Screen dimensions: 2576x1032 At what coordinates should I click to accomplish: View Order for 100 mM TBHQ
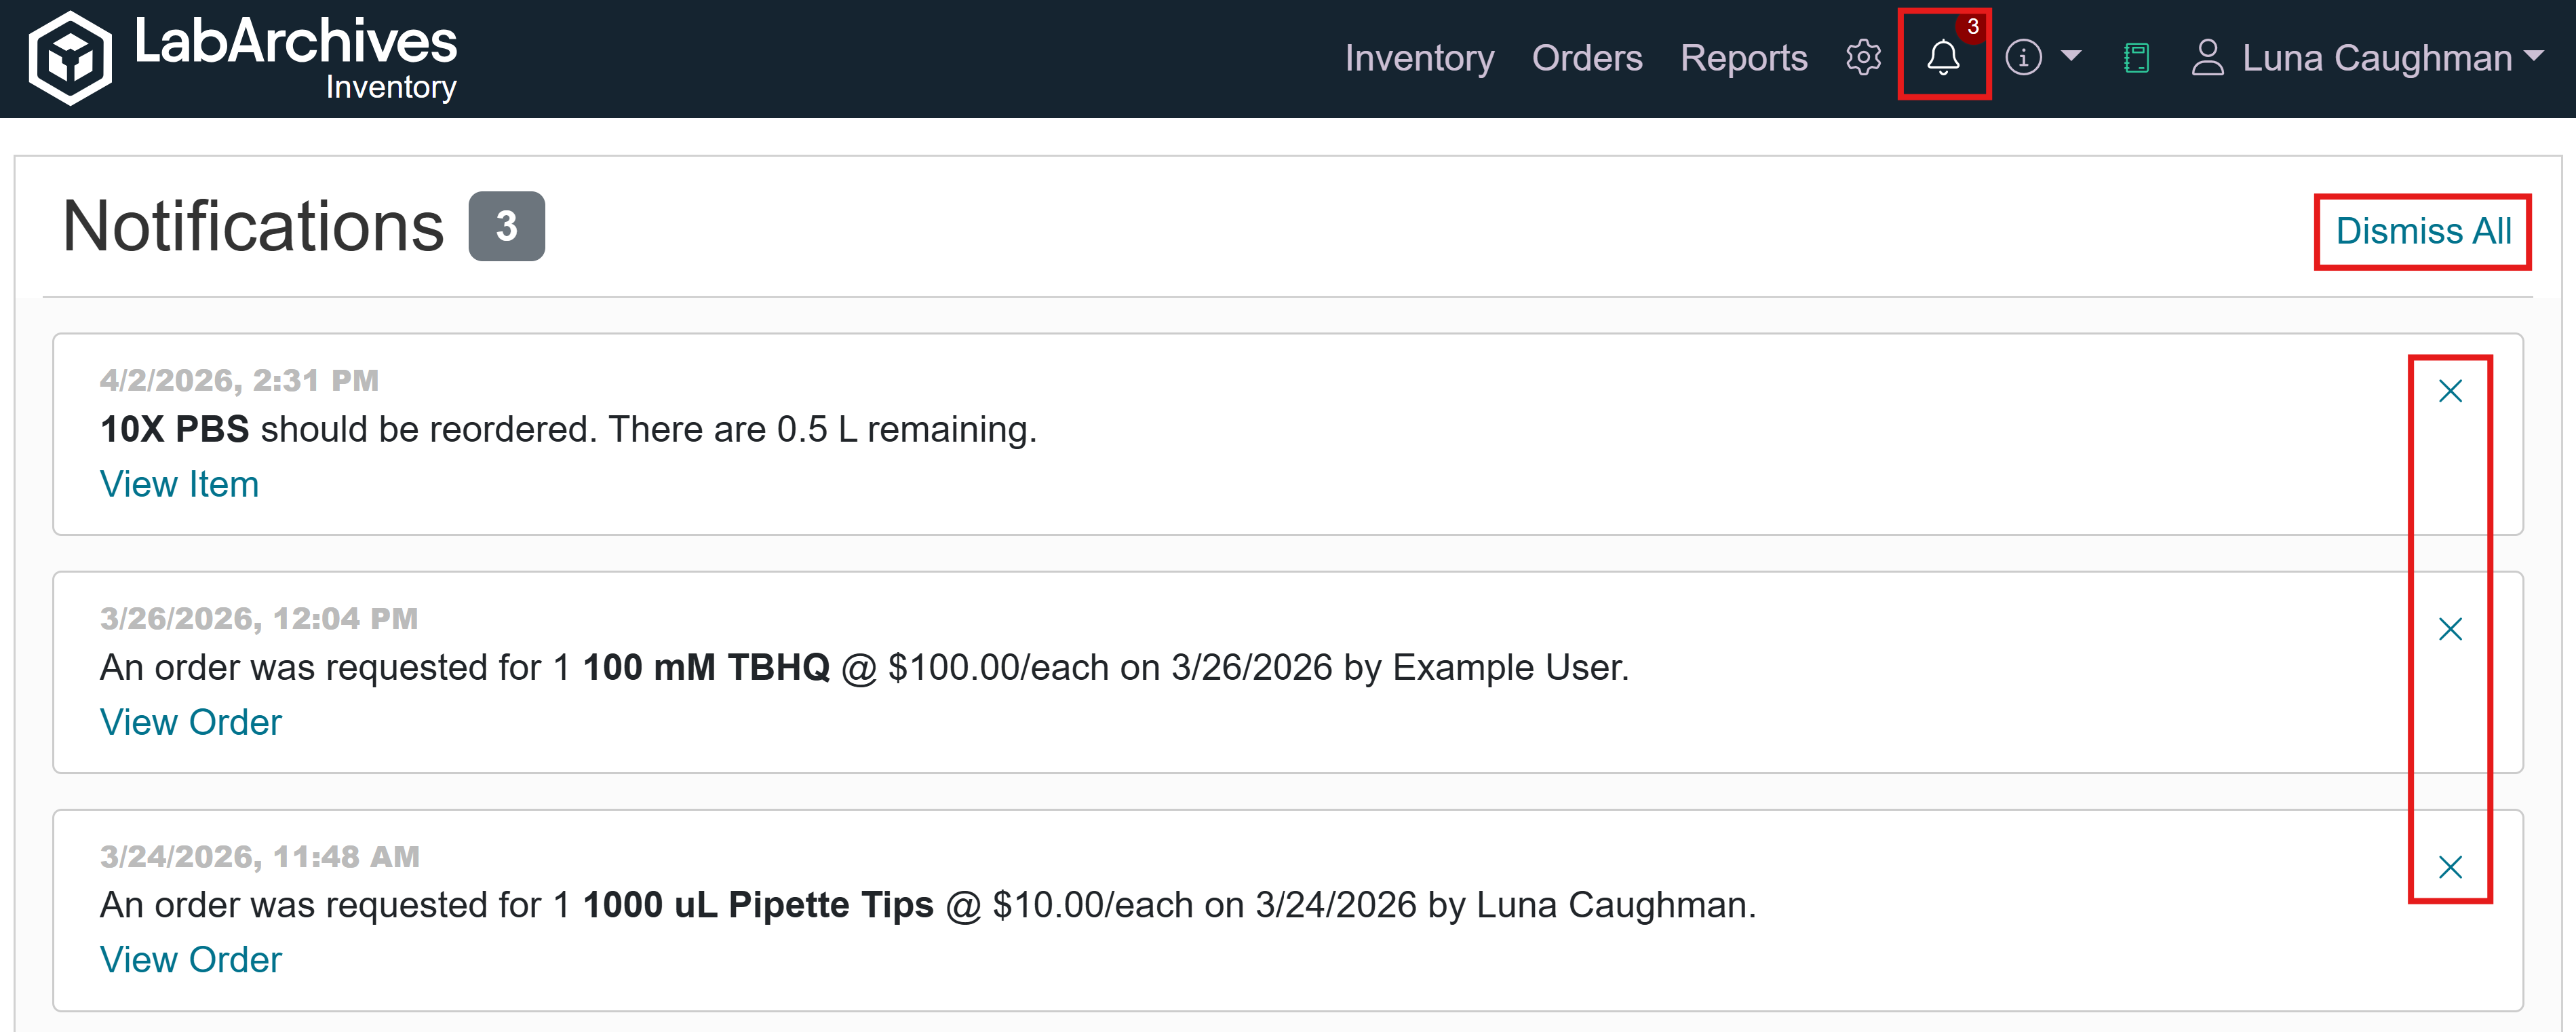tap(191, 722)
